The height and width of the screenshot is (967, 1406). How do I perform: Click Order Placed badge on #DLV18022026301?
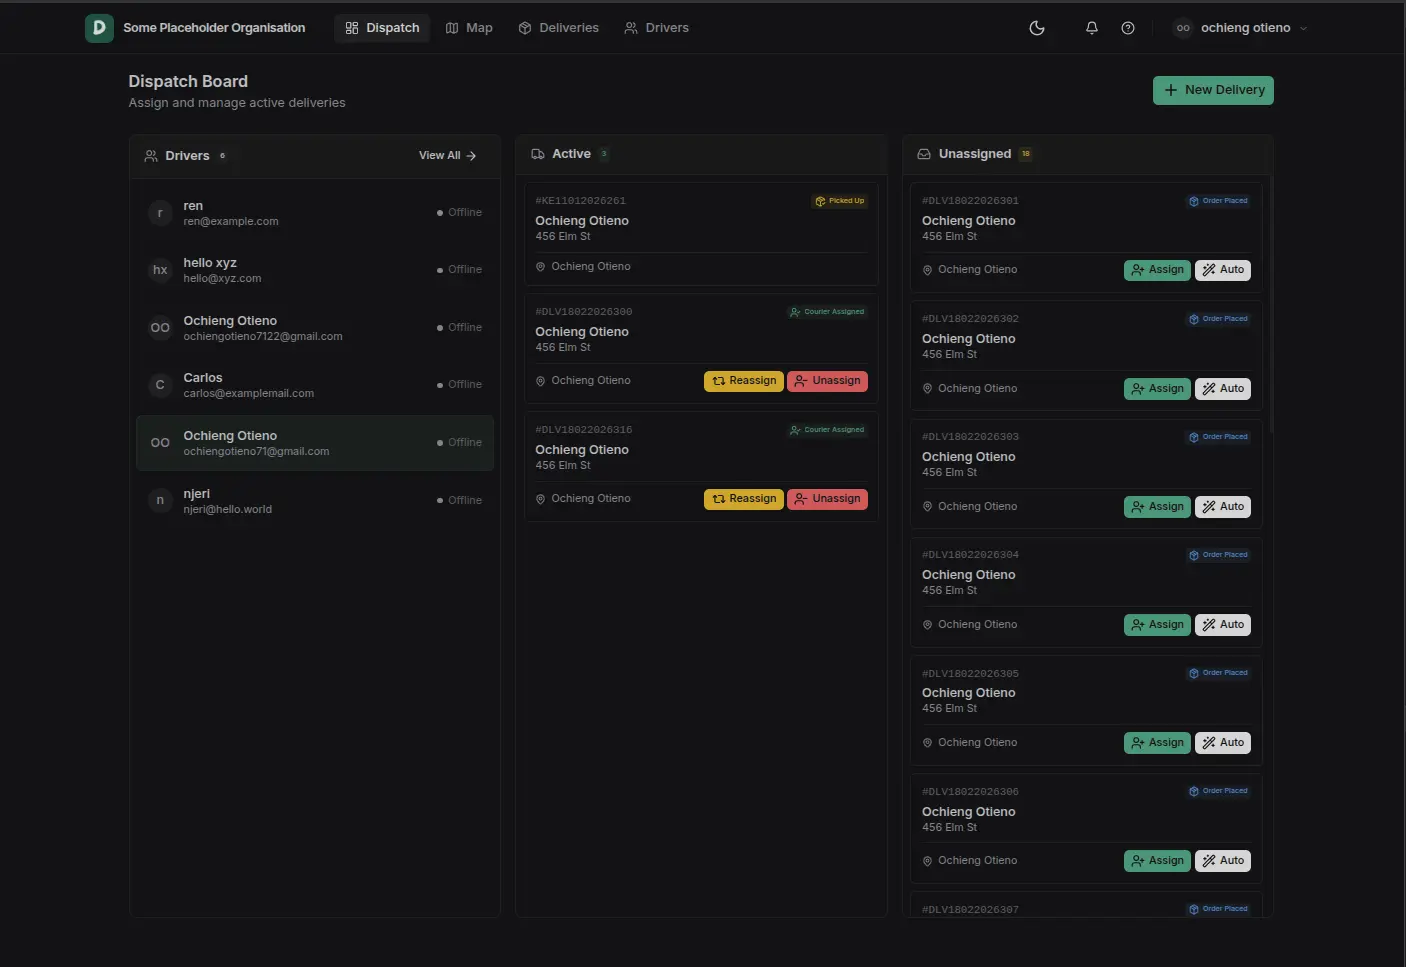click(1218, 201)
